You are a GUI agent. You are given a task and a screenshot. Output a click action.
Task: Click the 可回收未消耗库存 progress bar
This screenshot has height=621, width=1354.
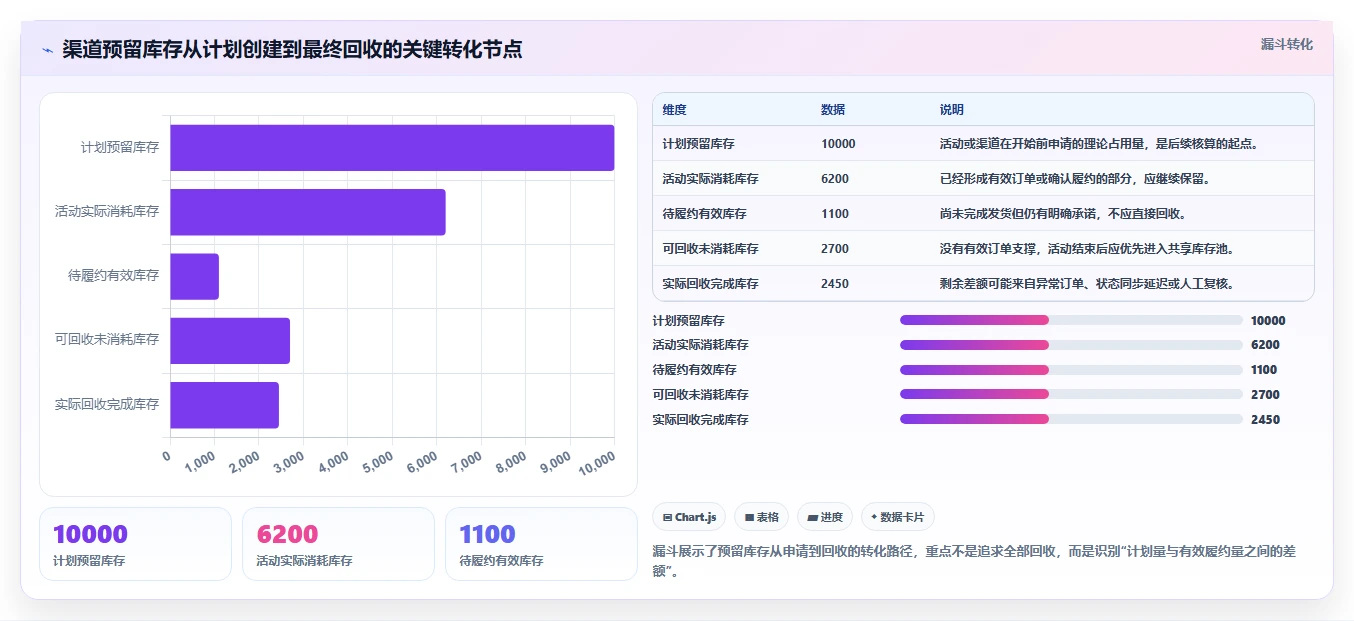[x=1071, y=395]
